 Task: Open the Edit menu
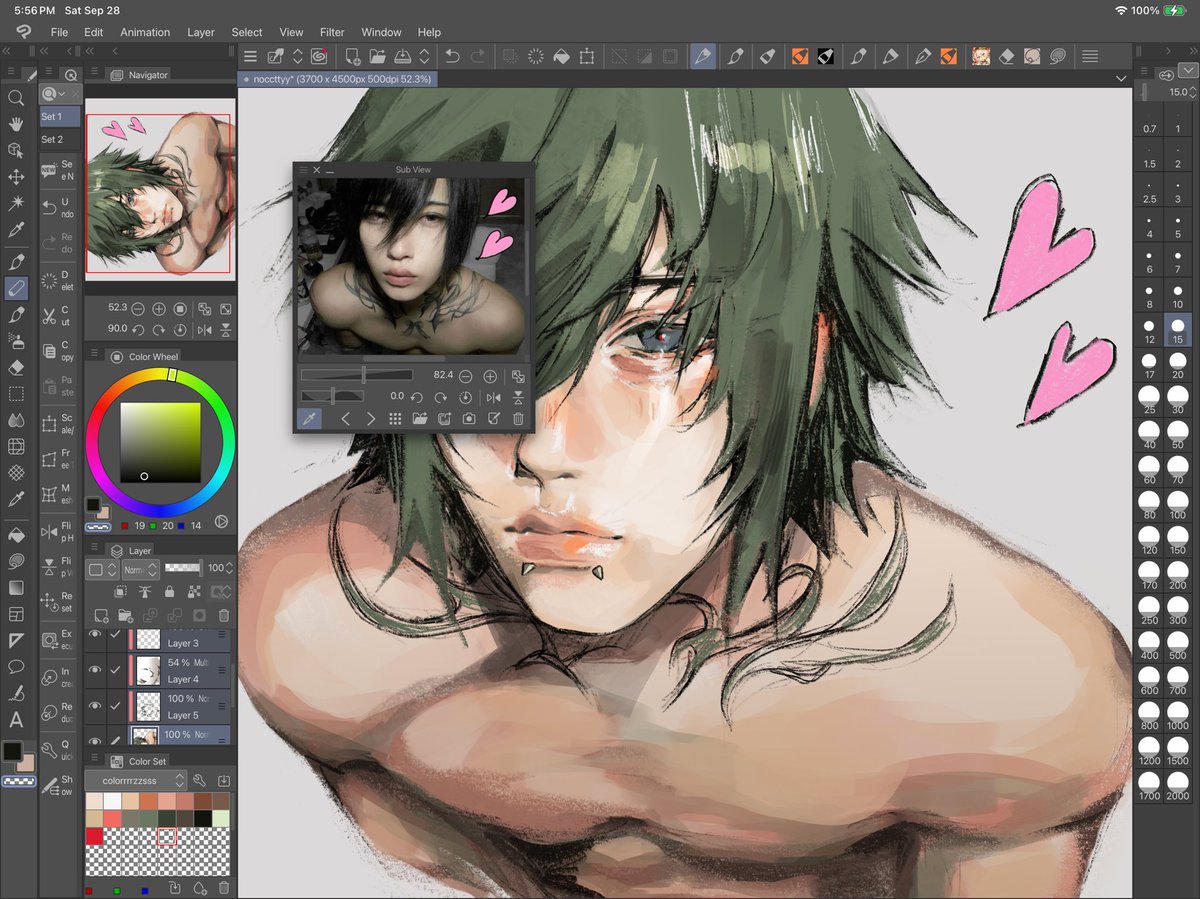click(93, 32)
